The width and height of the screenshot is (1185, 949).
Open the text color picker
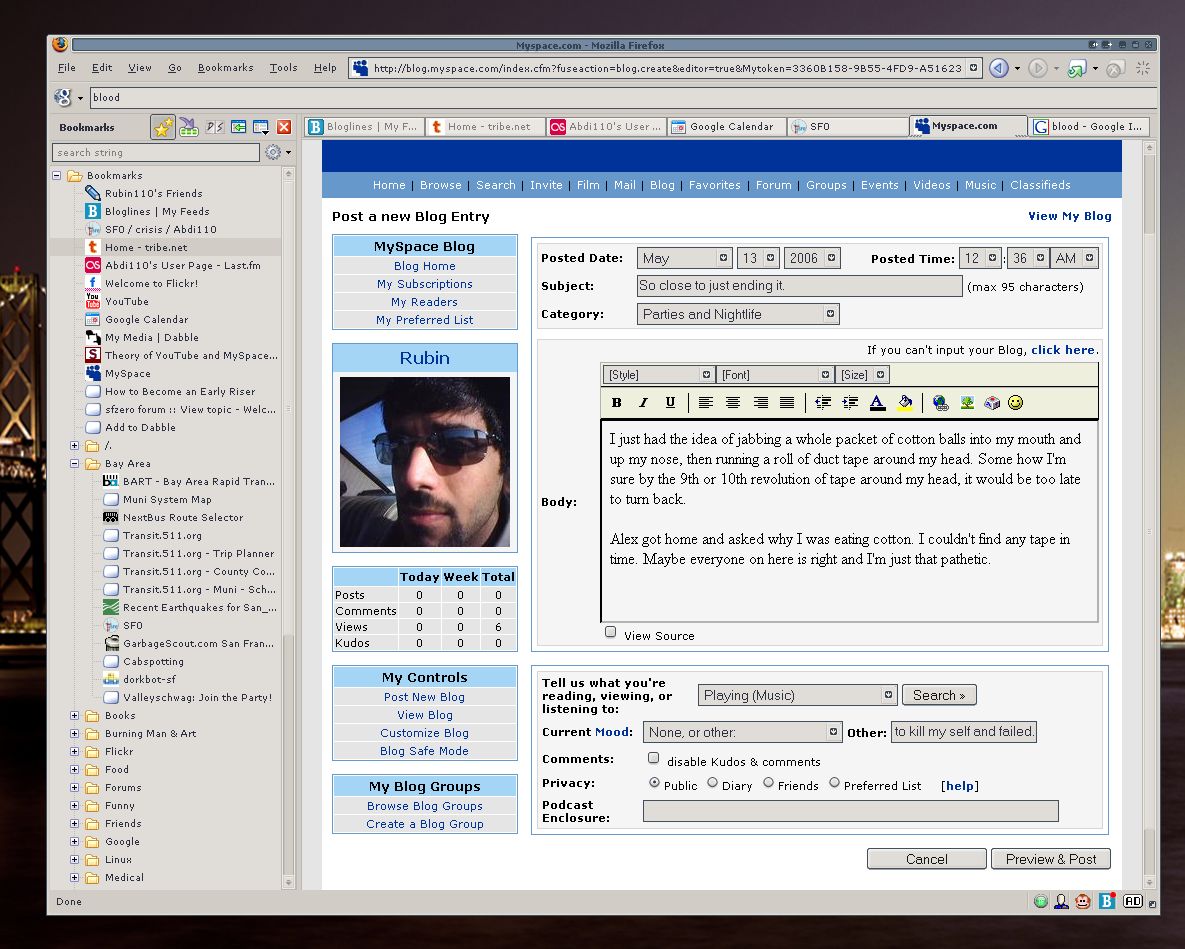point(877,403)
